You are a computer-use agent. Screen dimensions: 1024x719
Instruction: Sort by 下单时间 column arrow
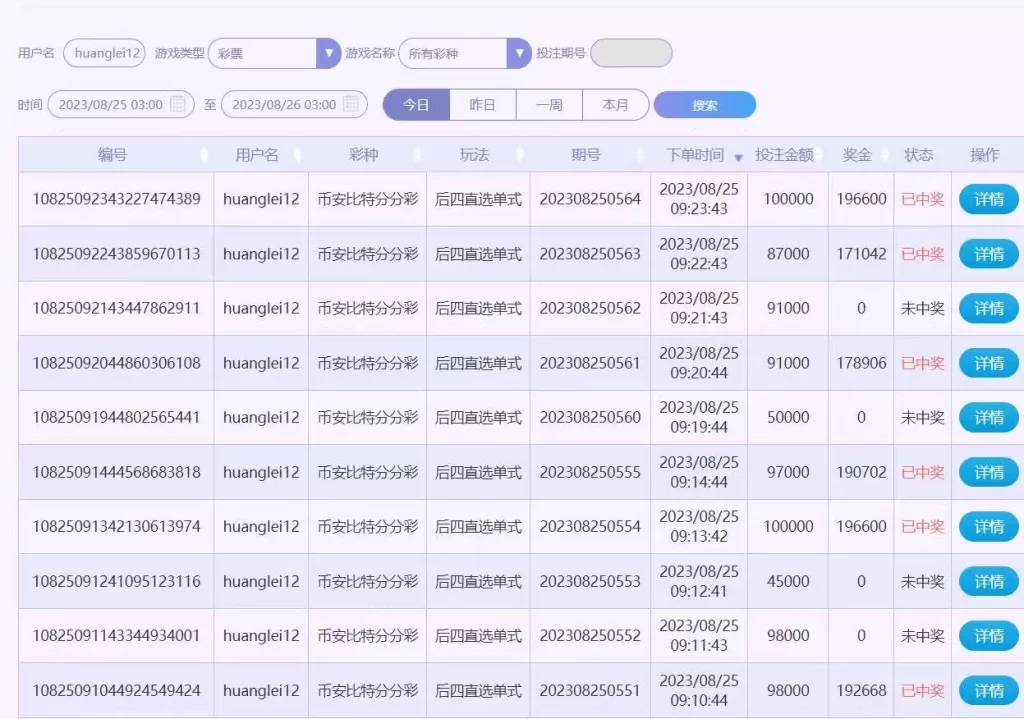(x=738, y=157)
